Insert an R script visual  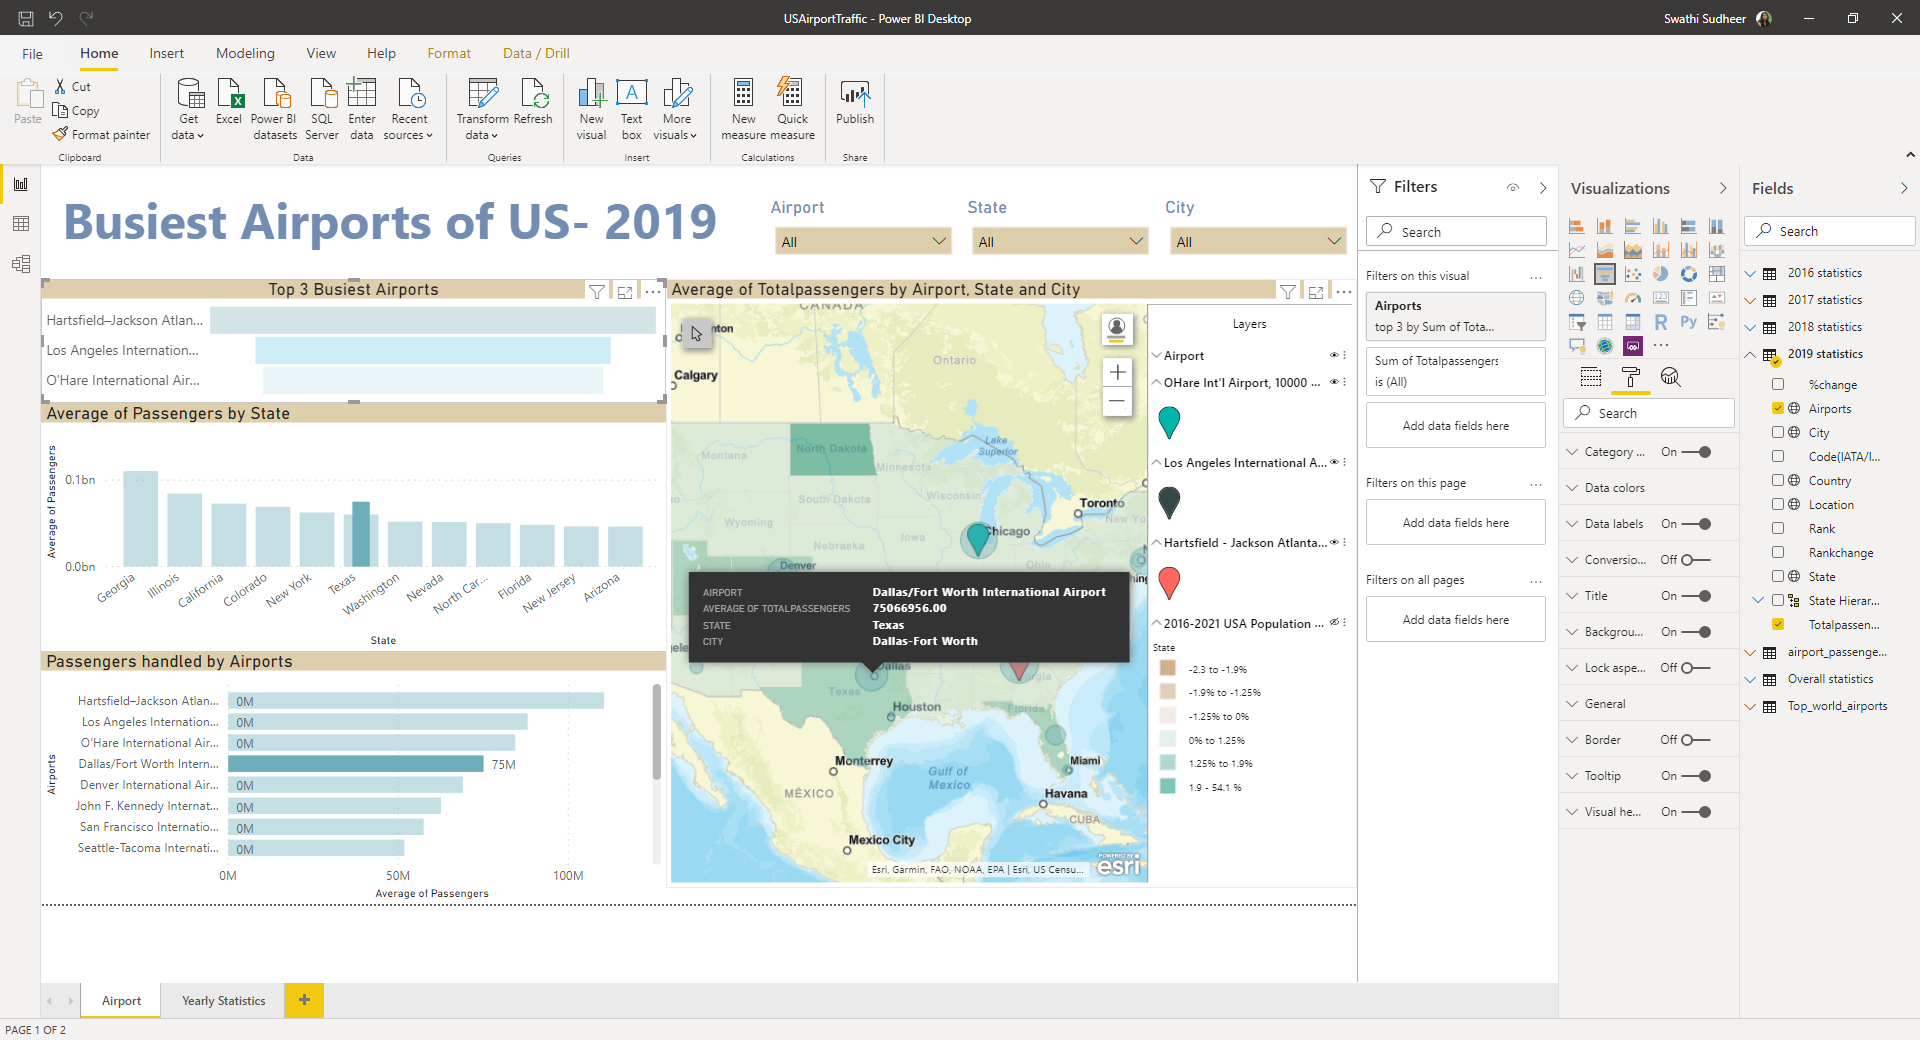pyautogui.click(x=1661, y=322)
